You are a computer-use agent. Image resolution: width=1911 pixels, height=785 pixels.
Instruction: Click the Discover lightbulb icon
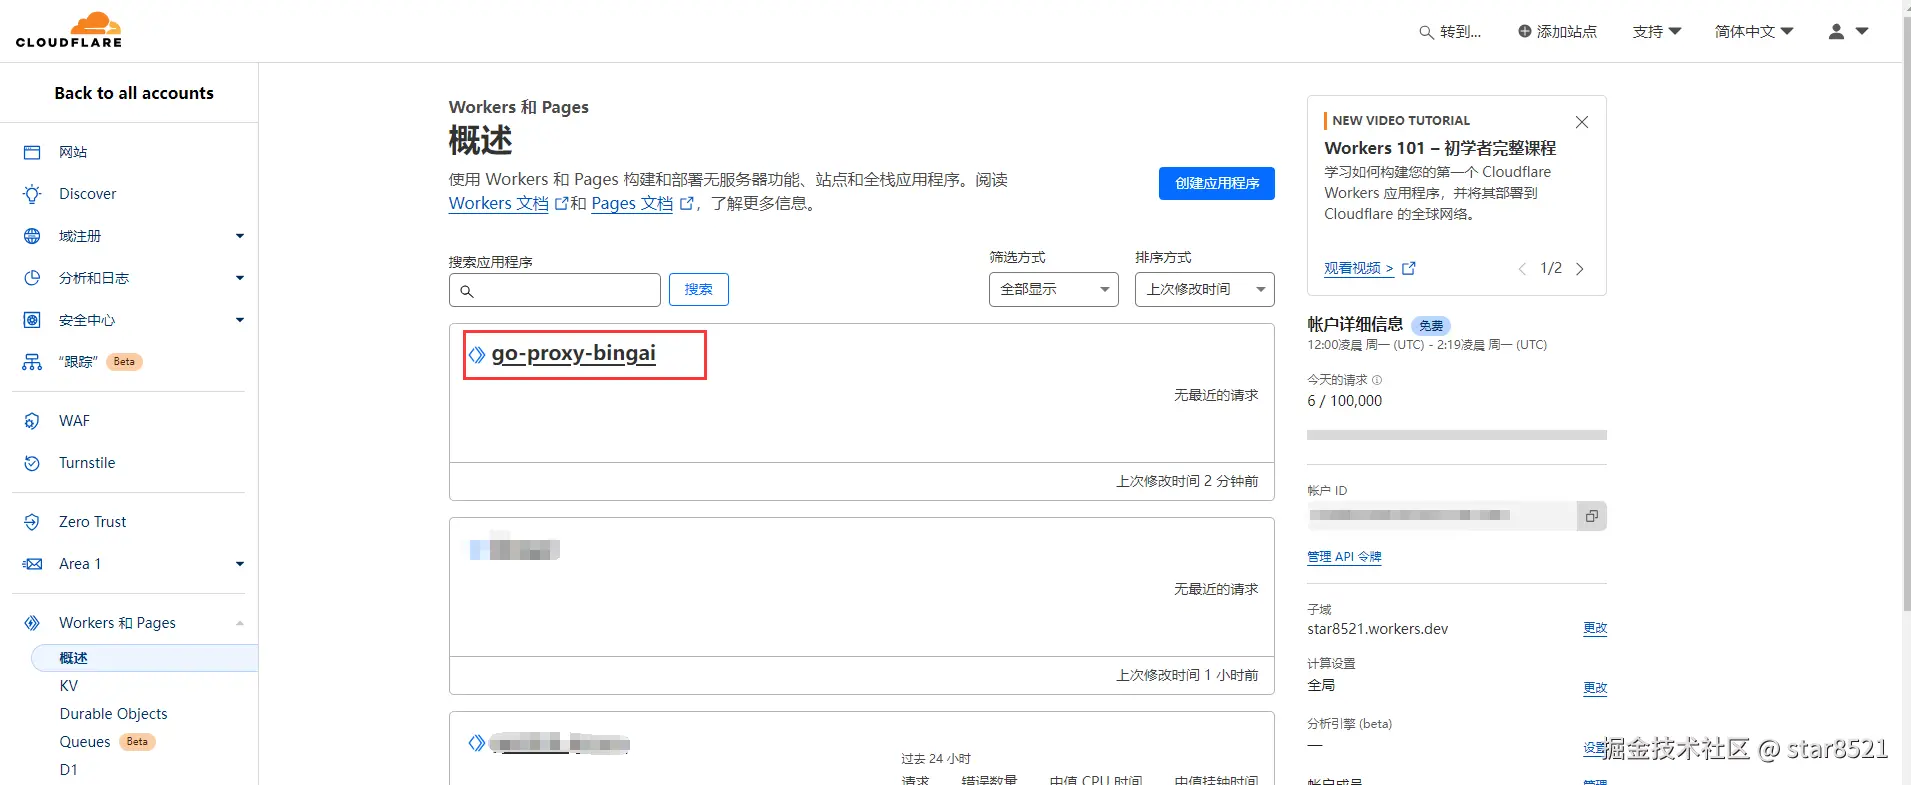click(32, 194)
